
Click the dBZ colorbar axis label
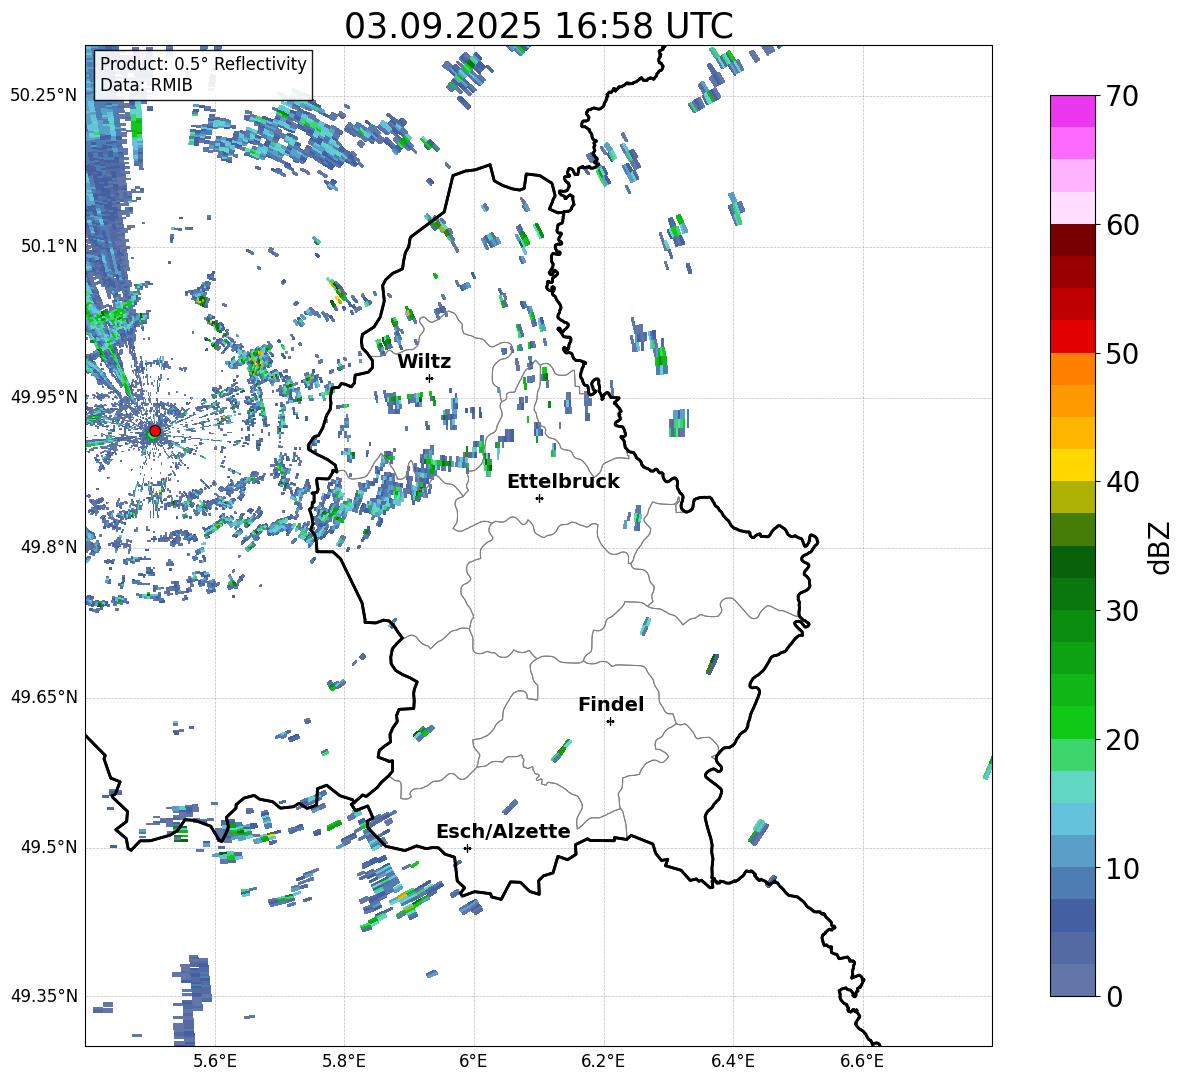pyautogui.click(x=1161, y=547)
